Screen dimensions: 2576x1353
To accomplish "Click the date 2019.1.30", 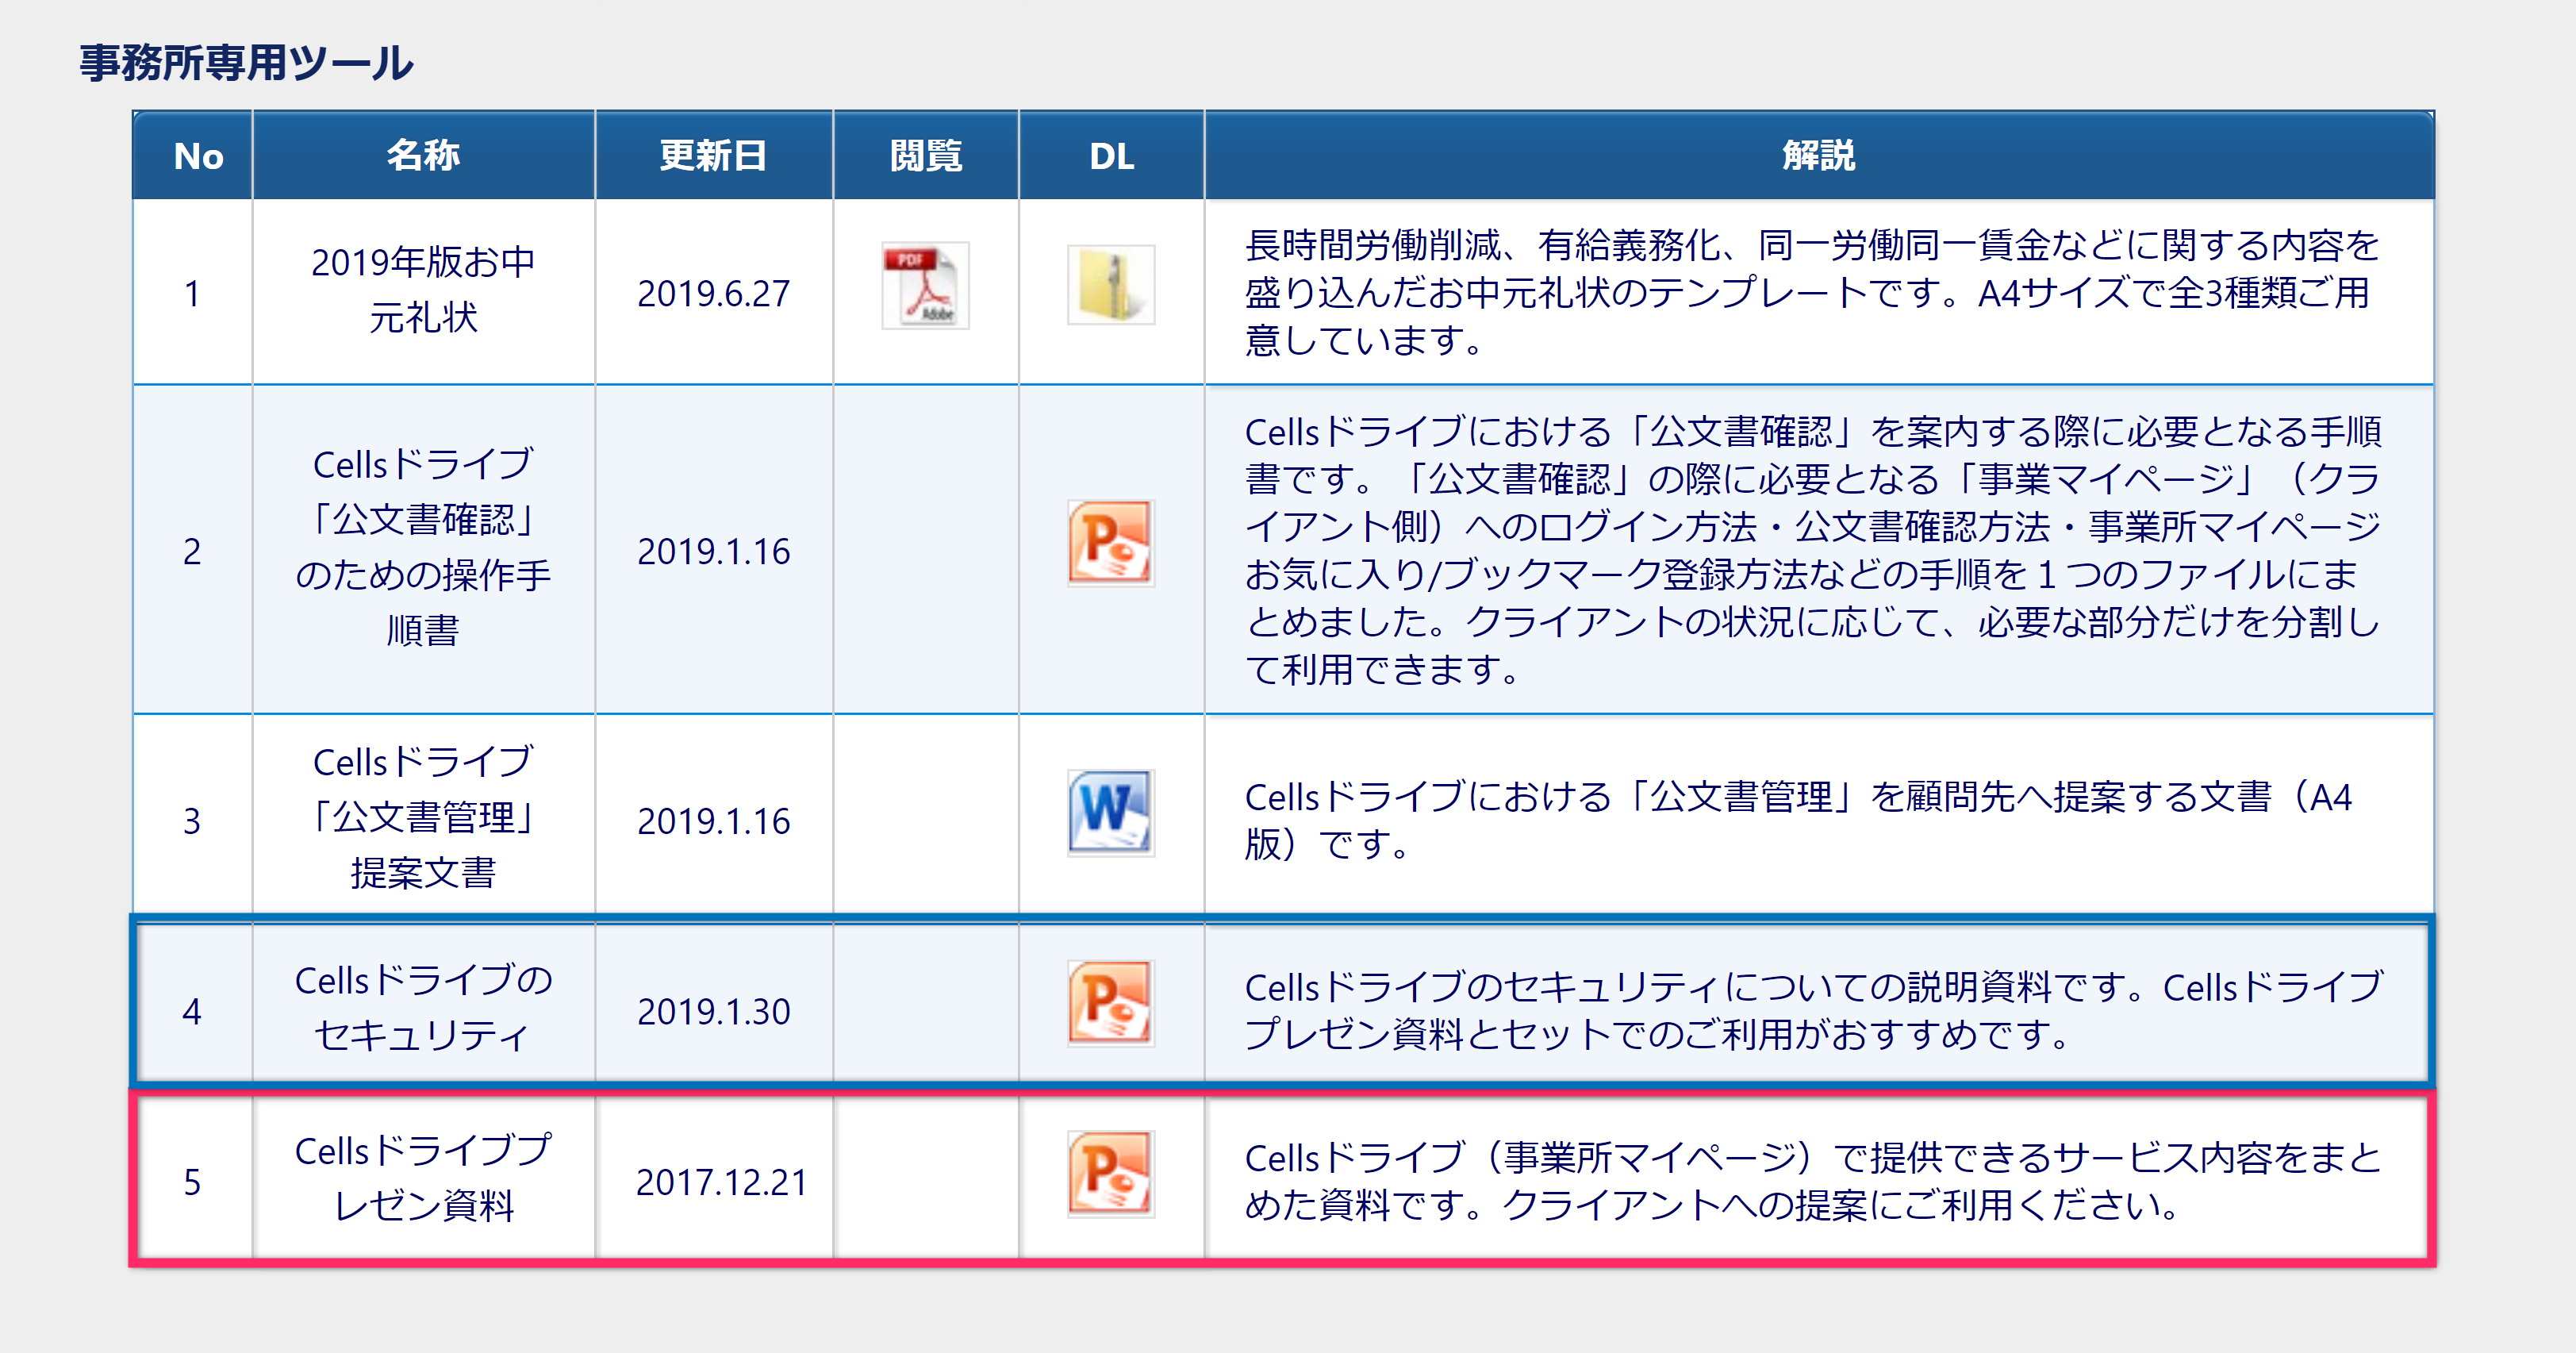I will pos(713,1011).
